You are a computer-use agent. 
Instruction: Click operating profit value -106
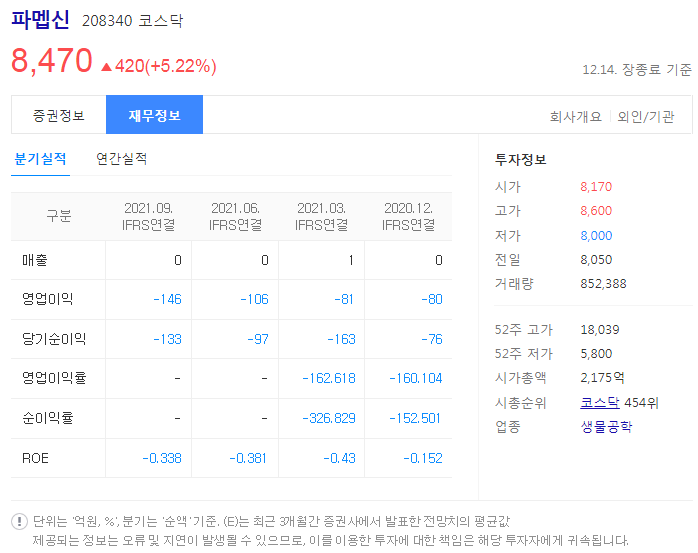(254, 299)
